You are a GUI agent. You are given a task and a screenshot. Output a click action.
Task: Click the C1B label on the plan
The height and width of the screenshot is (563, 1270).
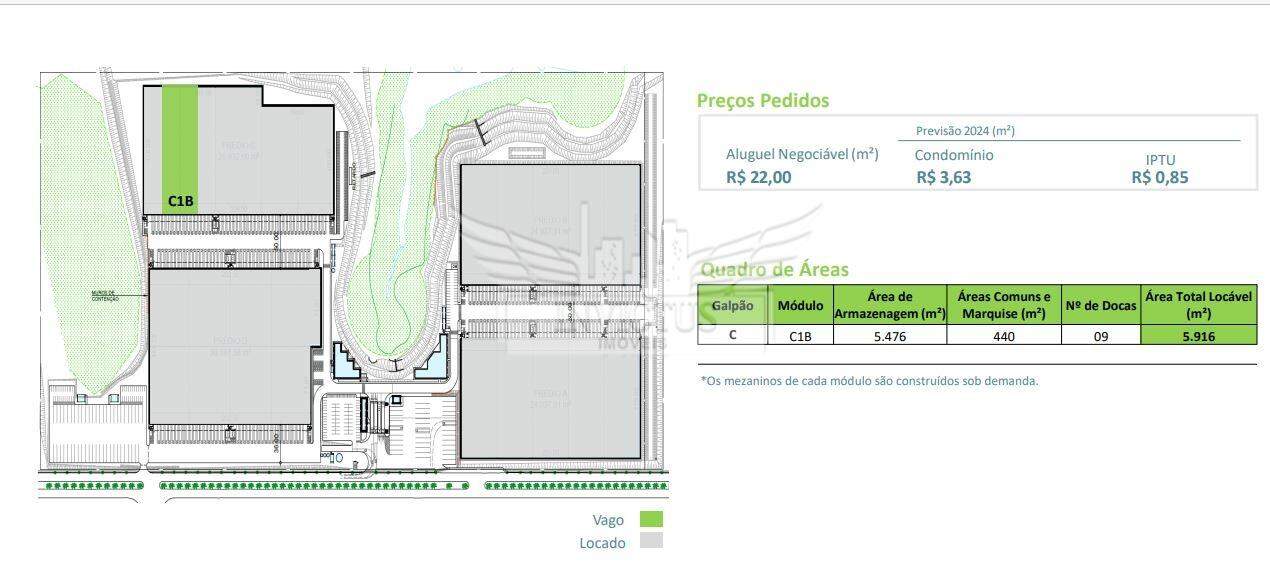[x=180, y=201]
